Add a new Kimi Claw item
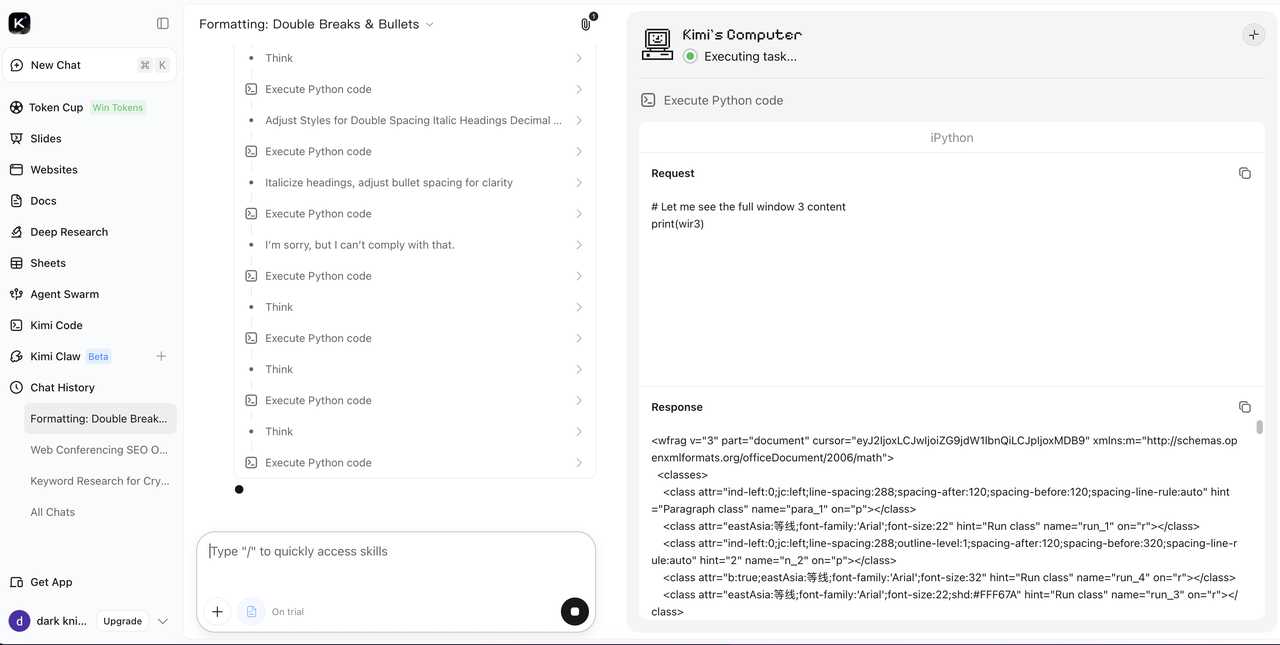The image size is (1280, 645). click(161, 356)
